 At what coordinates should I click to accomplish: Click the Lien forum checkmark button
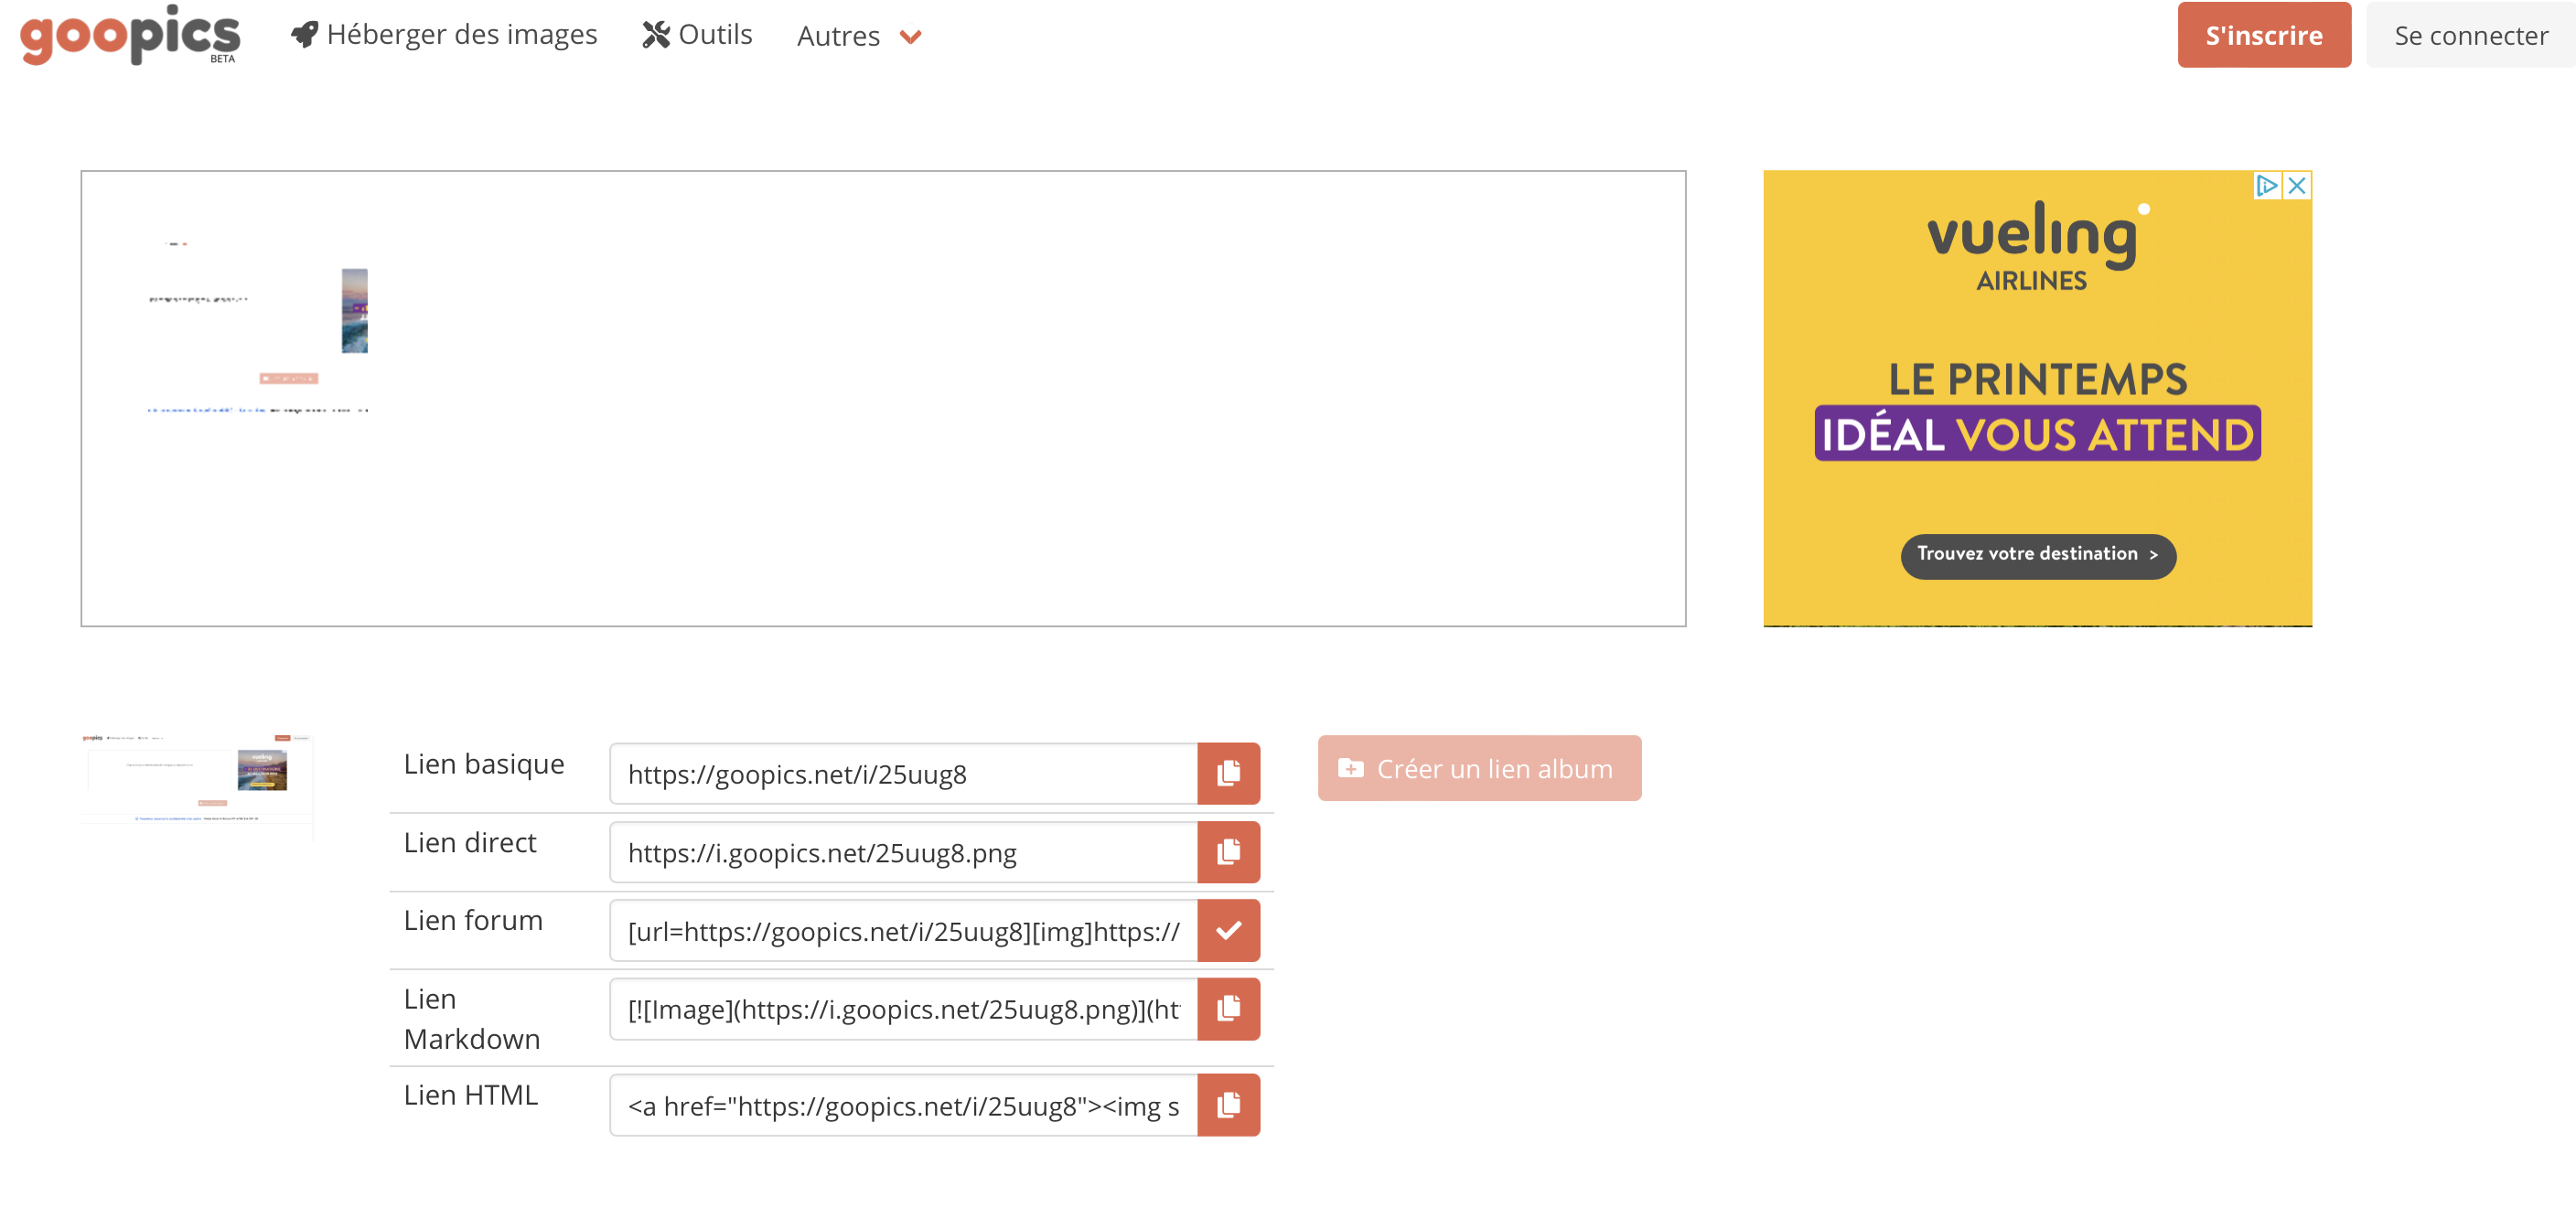tap(1228, 930)
